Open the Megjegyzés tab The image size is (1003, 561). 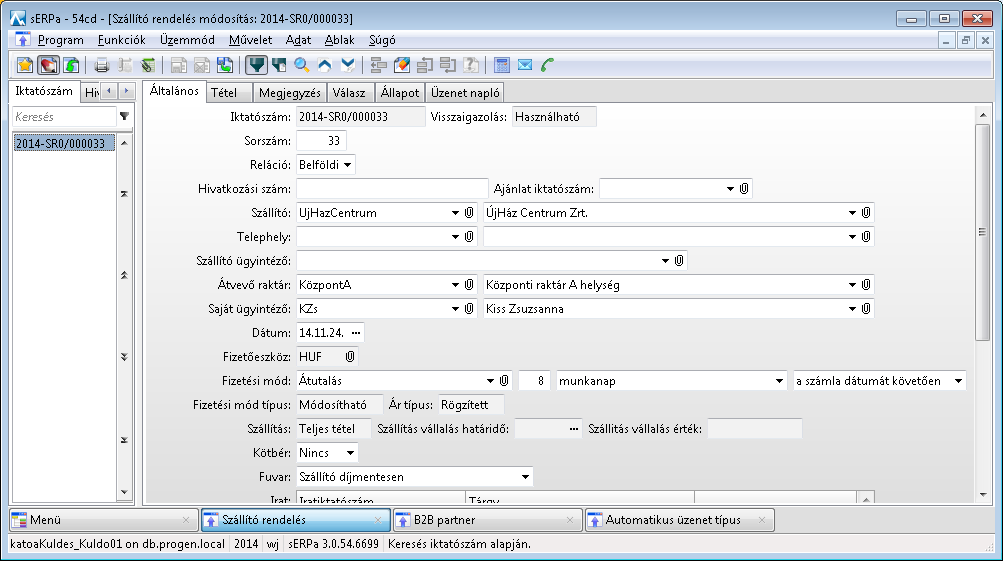(288, 93)
